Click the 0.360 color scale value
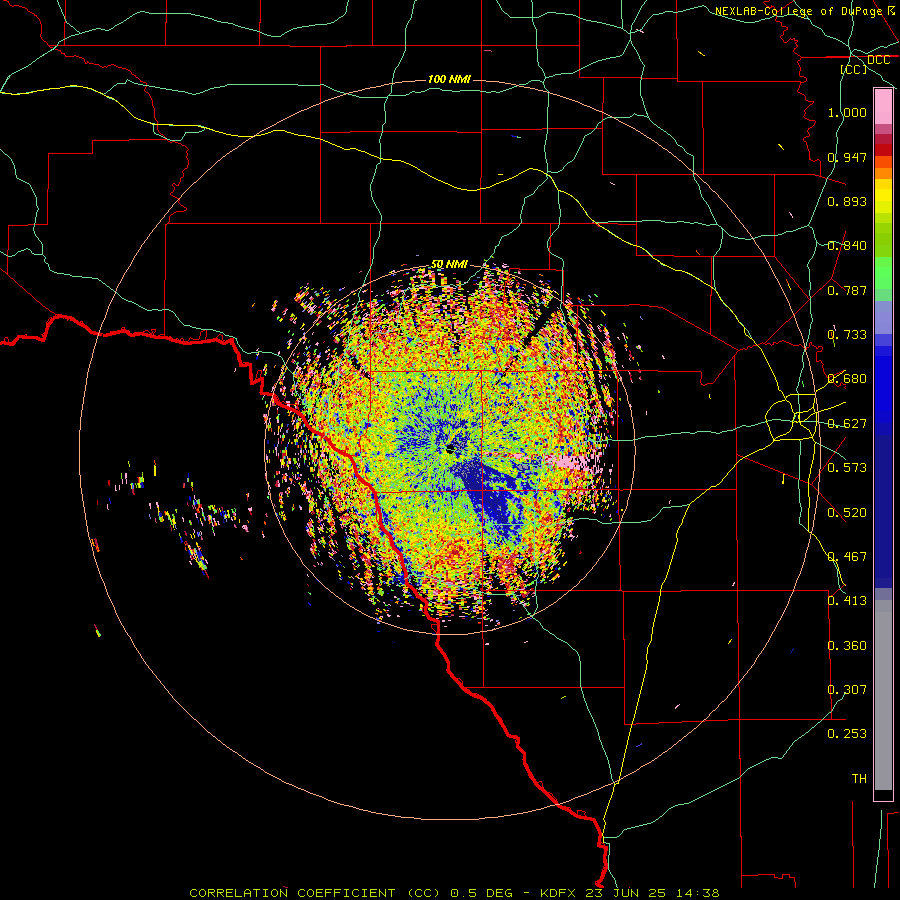 [847, 646]
